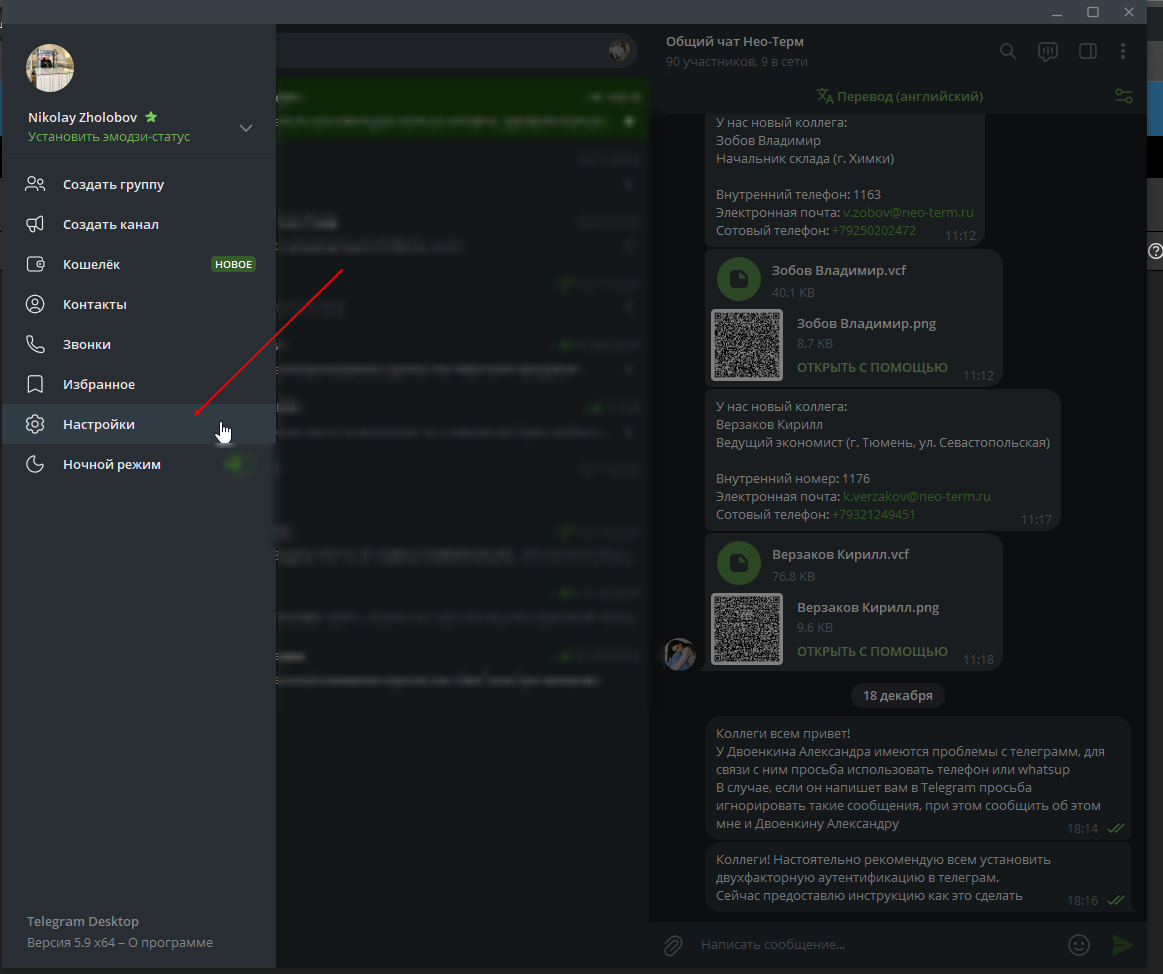Click ОТКРЫТЬ С ПОМОЩЬЮ for Верзаков Кирилл.png
Viewport: 1163px width, 974px height.
click(872, 652)
